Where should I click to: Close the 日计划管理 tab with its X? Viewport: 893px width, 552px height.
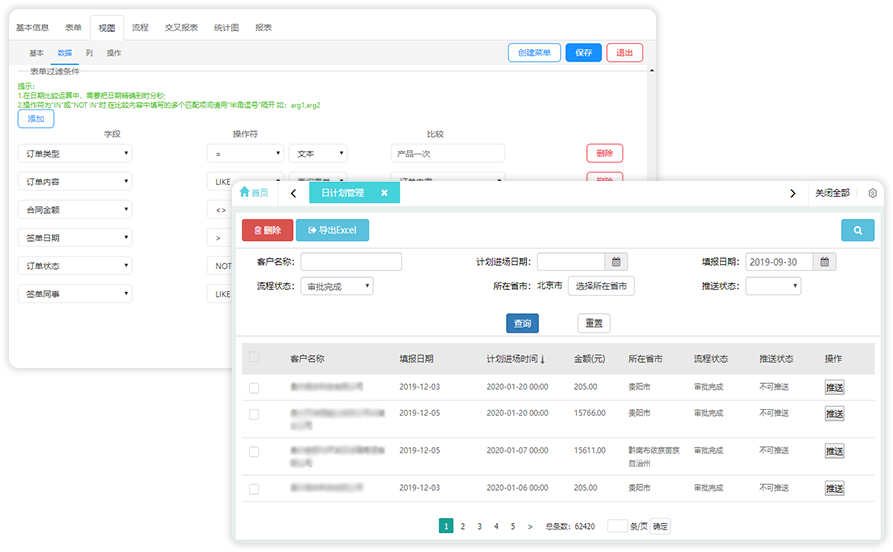pyautogui.click(x=384, y=193)
